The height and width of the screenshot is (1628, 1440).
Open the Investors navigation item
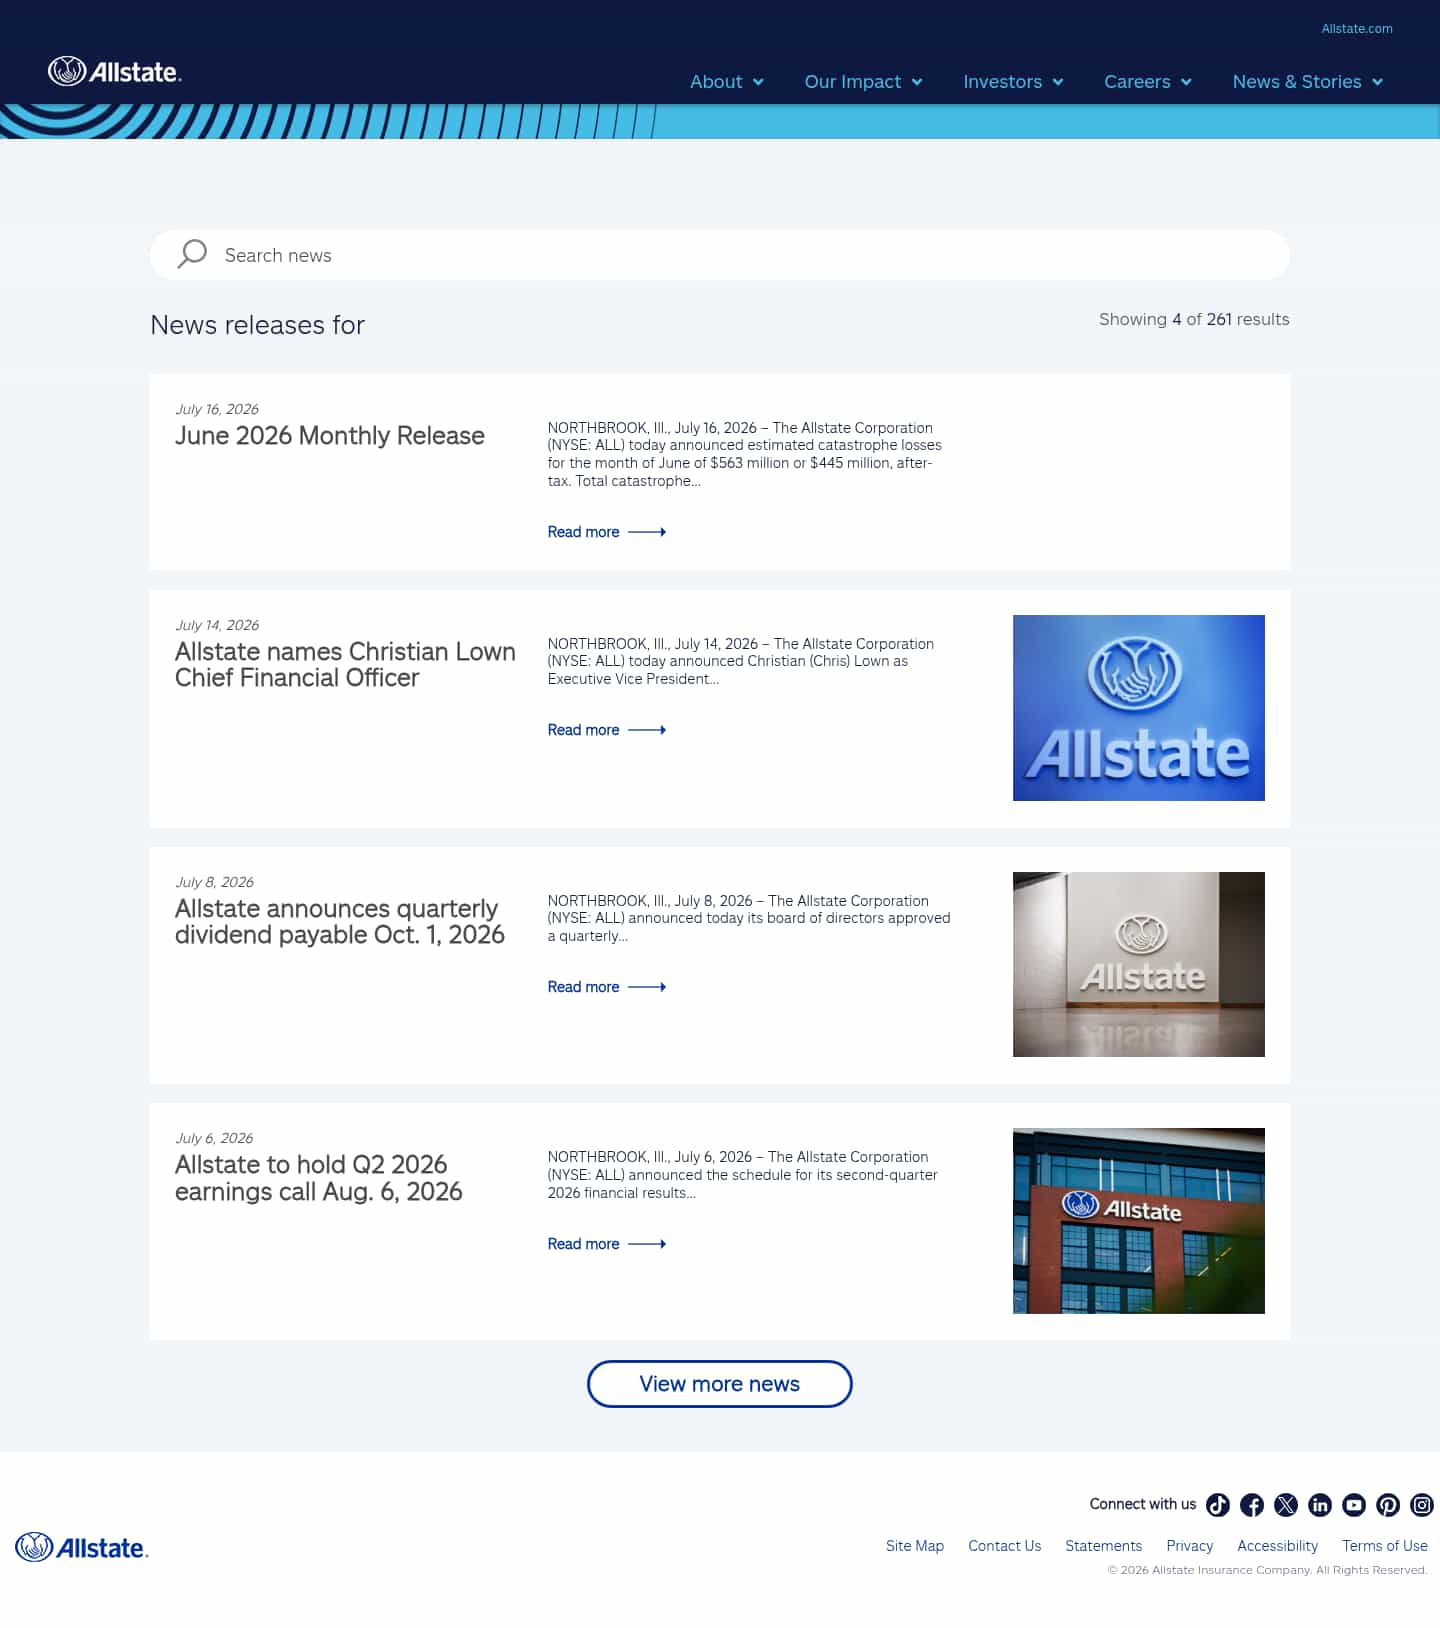(1003, 82)
